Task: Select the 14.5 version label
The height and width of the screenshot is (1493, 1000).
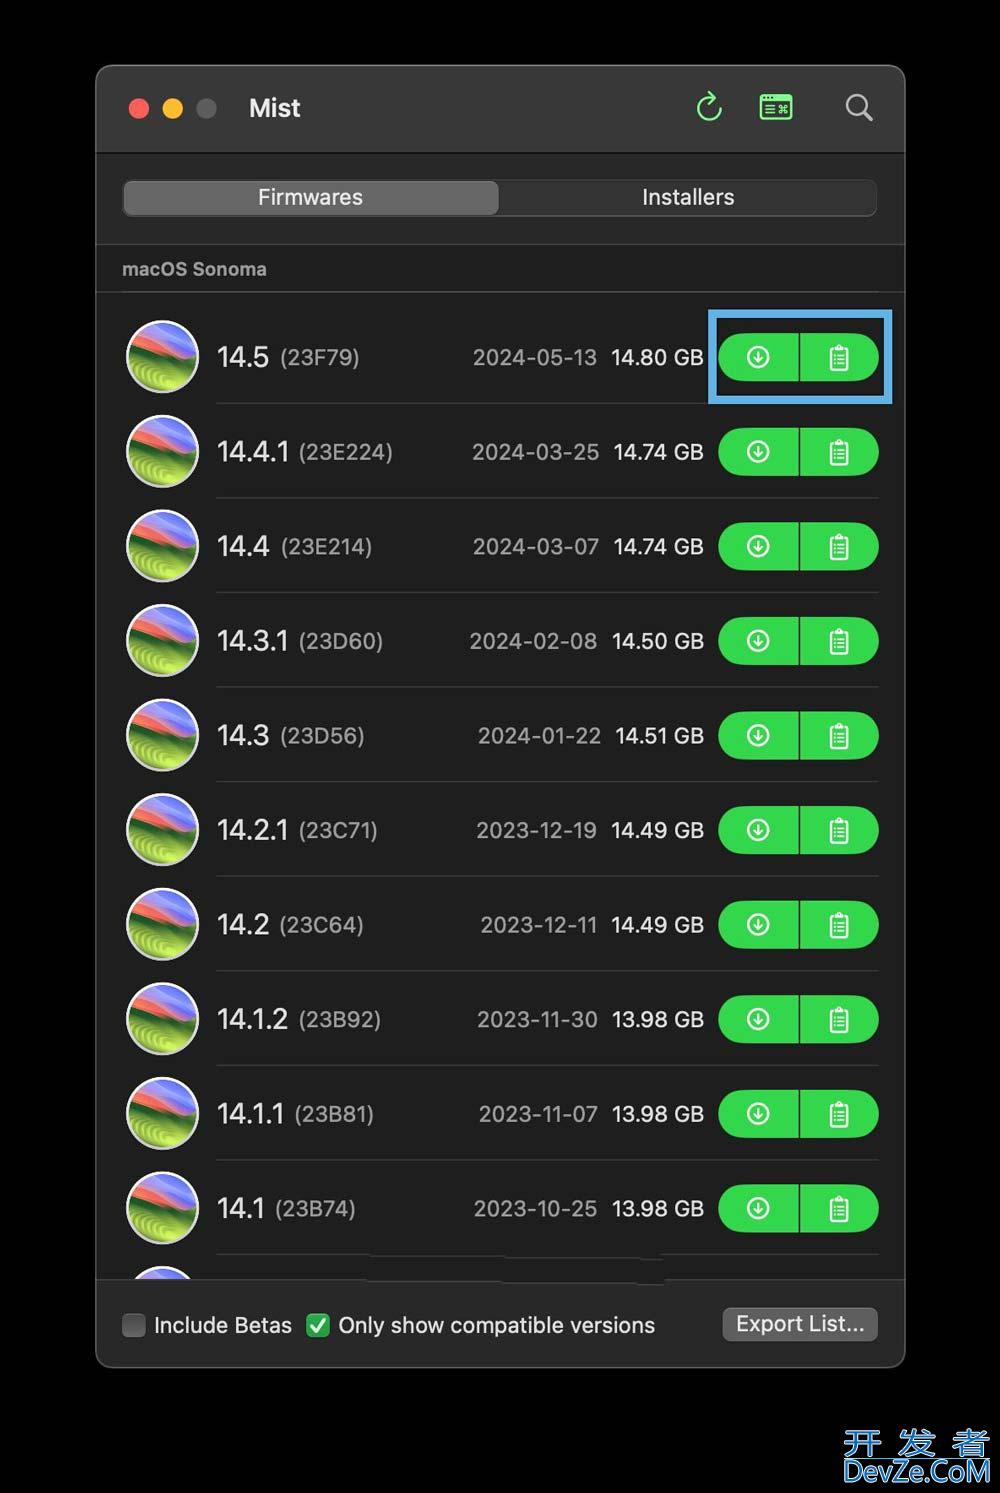Action: [243, 357]
